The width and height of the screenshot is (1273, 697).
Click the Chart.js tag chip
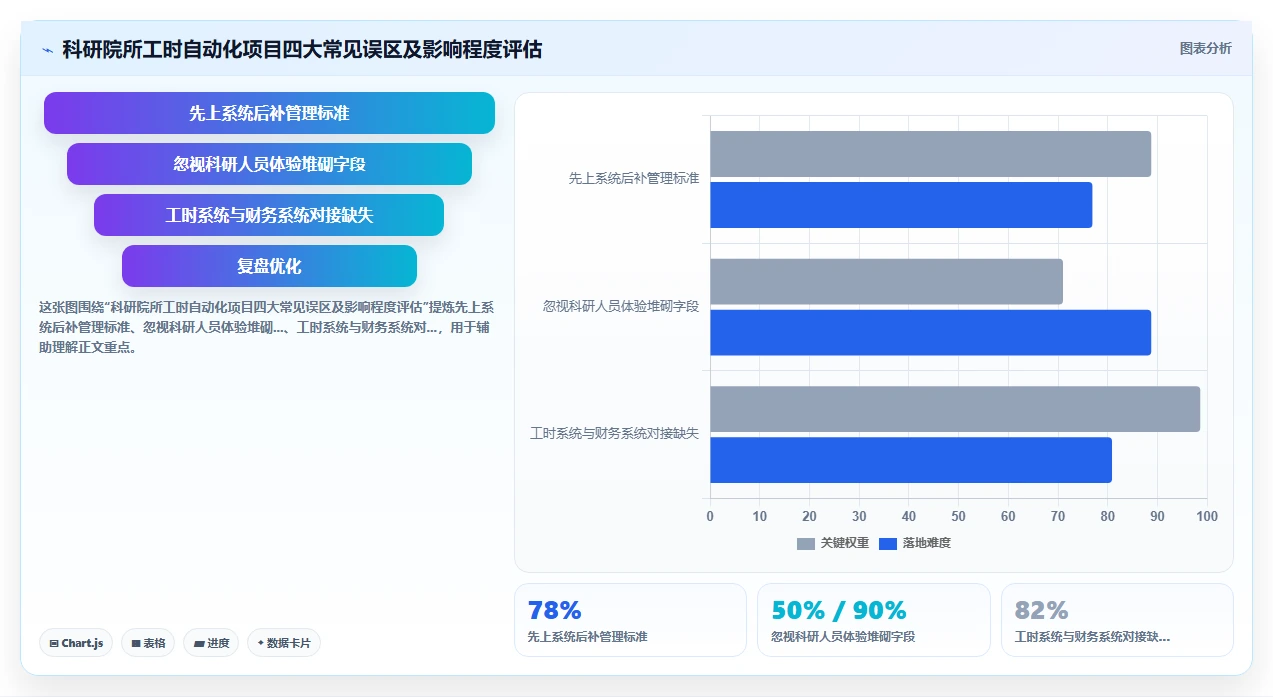coord(76,643)
